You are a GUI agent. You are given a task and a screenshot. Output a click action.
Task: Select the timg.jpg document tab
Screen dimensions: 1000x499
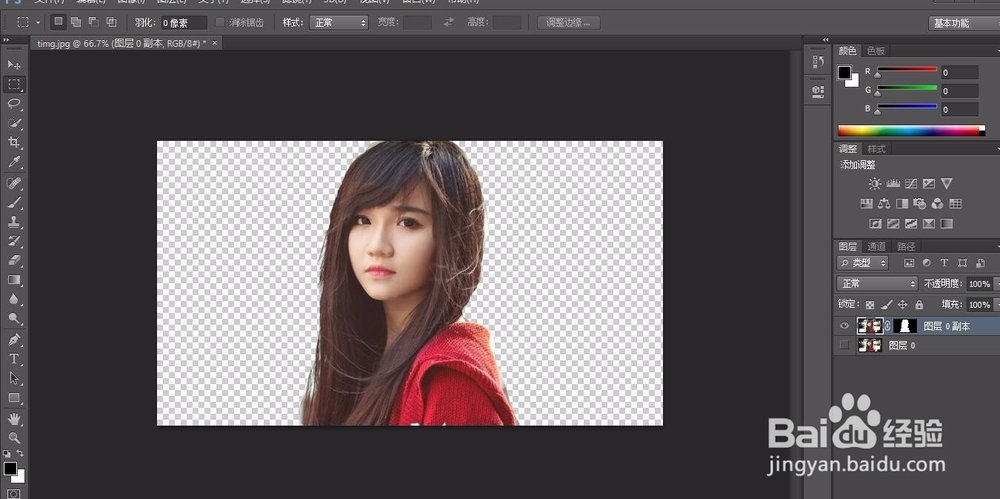click(121, 43)
